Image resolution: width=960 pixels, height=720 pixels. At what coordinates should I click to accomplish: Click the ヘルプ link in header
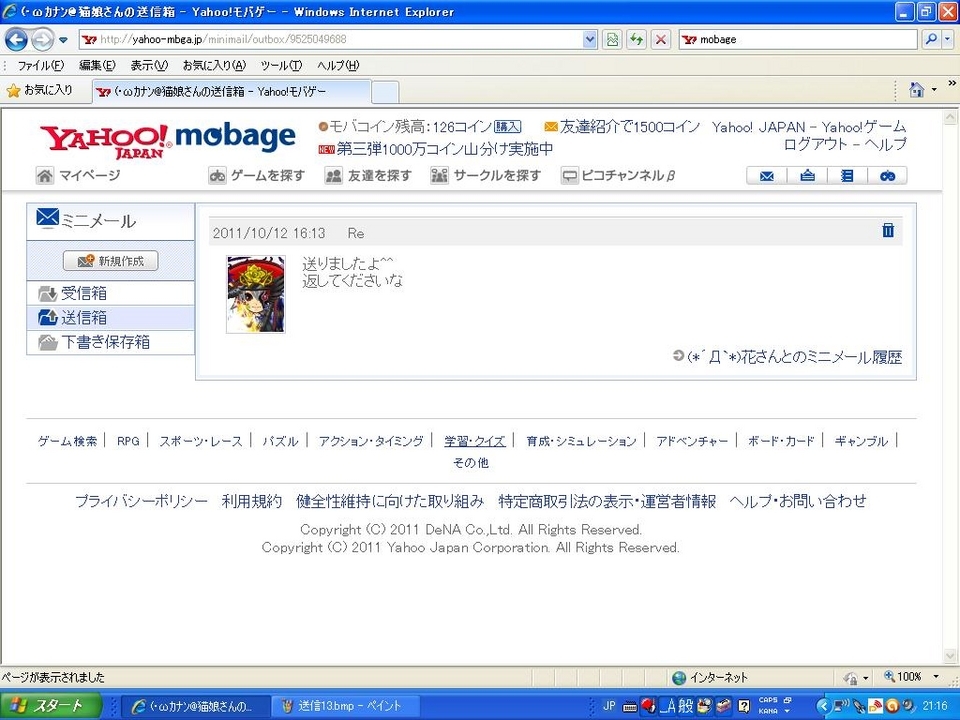pyautogui.click(x=884, y=144)
